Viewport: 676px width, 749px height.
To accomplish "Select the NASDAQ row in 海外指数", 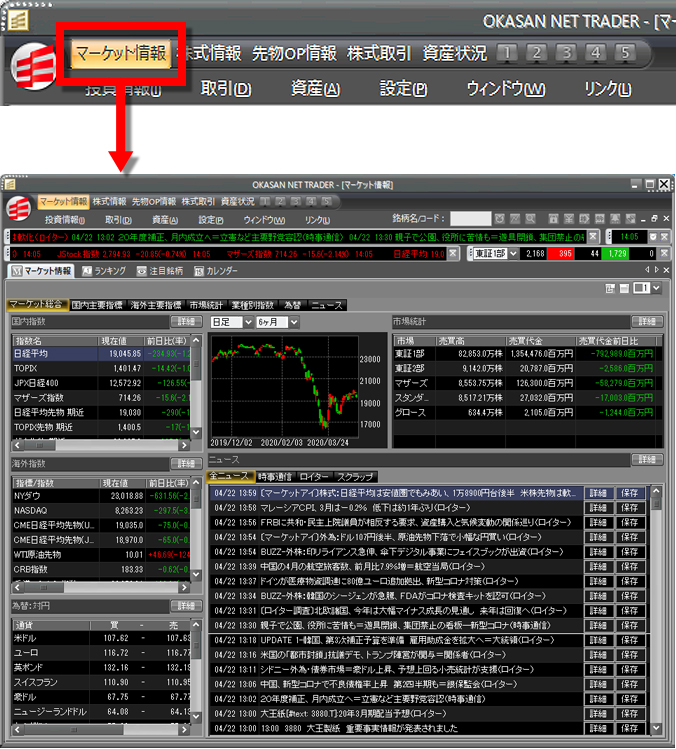I will pyautogui.click(x=101, y=511).
